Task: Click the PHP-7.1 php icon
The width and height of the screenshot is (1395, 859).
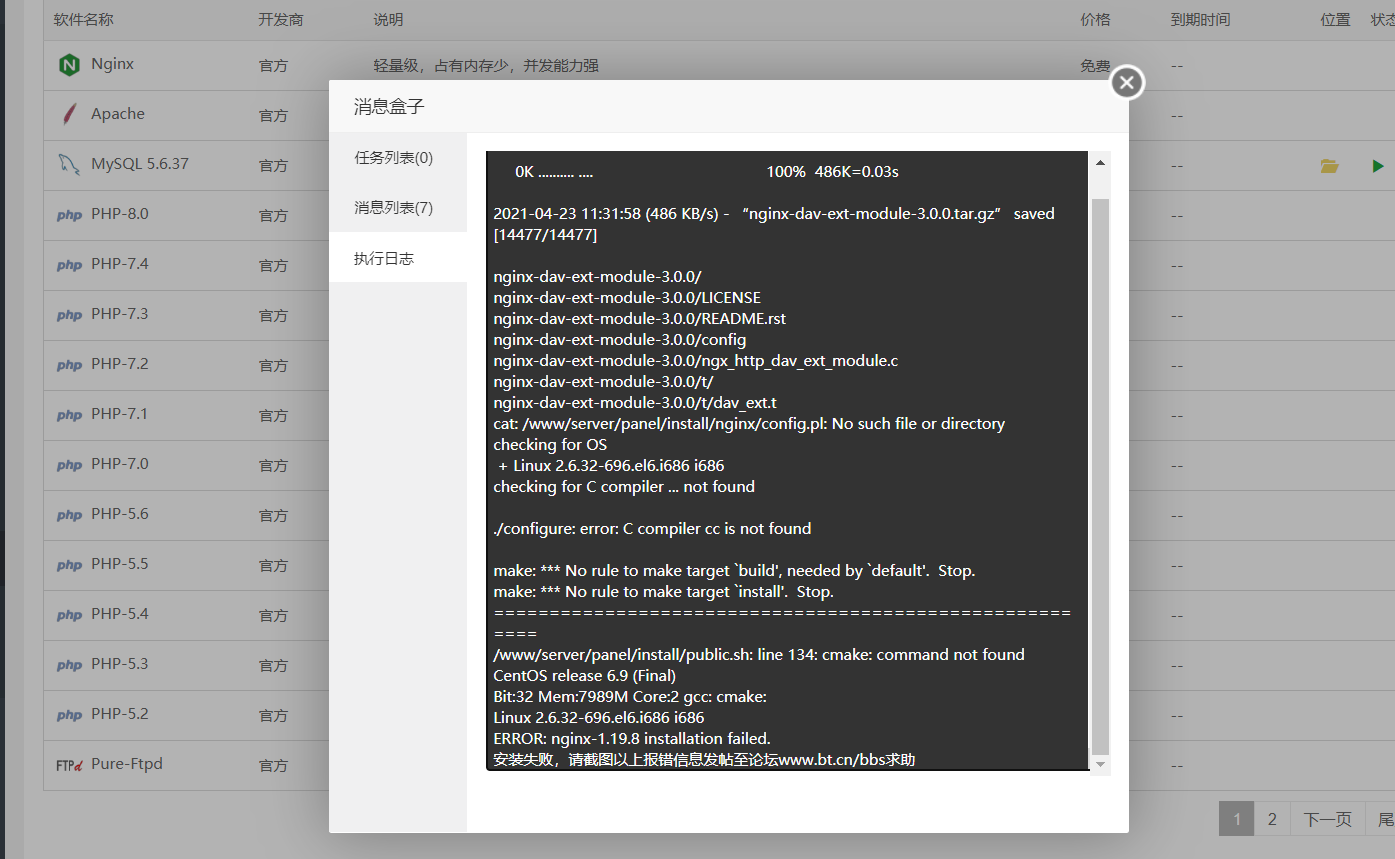Action: click(69, 415)
